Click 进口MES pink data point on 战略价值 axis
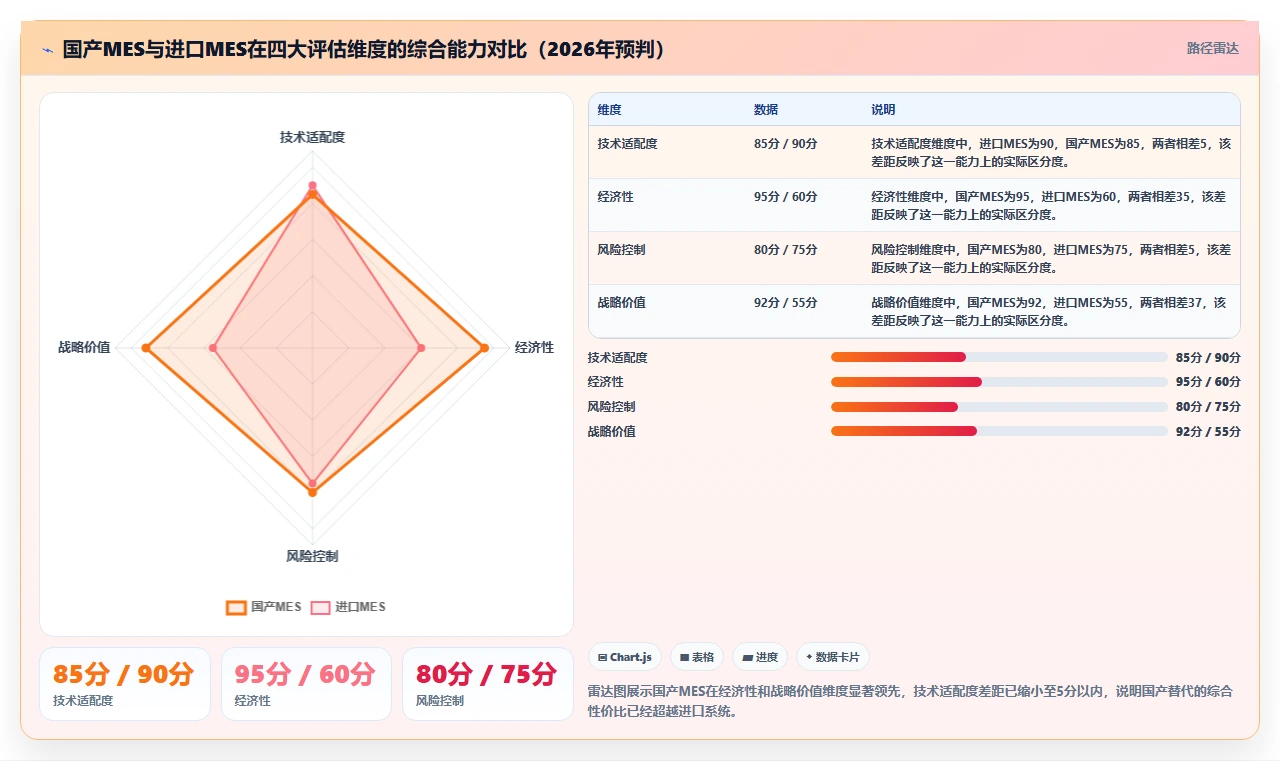This screenshot has height=761, width=1280. point(212,348)
